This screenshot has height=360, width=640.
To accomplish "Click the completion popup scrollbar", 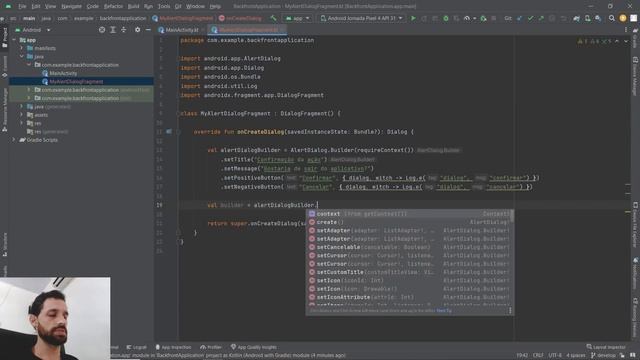I will 512,216.
